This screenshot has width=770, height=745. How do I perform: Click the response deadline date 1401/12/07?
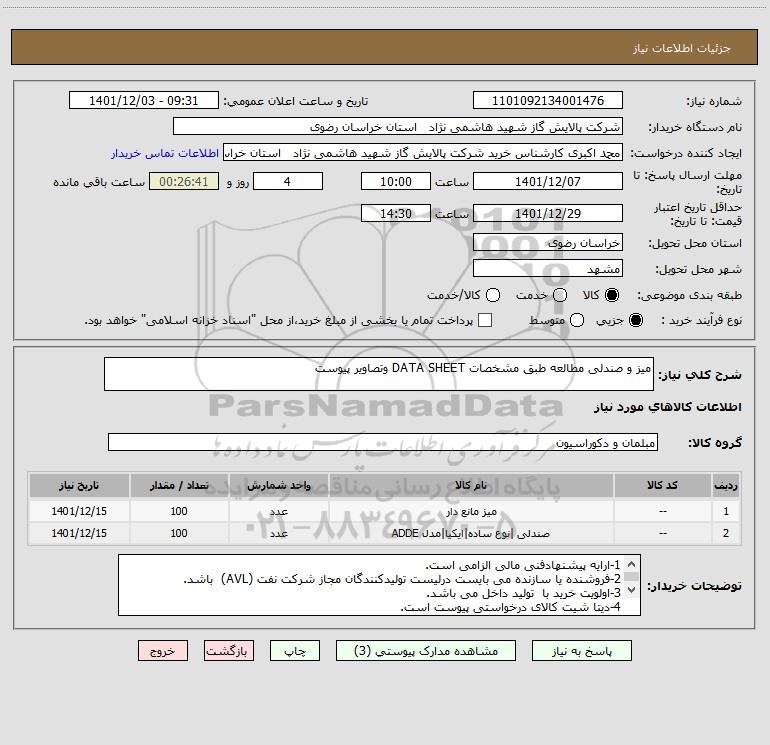[x=548, y=181]
